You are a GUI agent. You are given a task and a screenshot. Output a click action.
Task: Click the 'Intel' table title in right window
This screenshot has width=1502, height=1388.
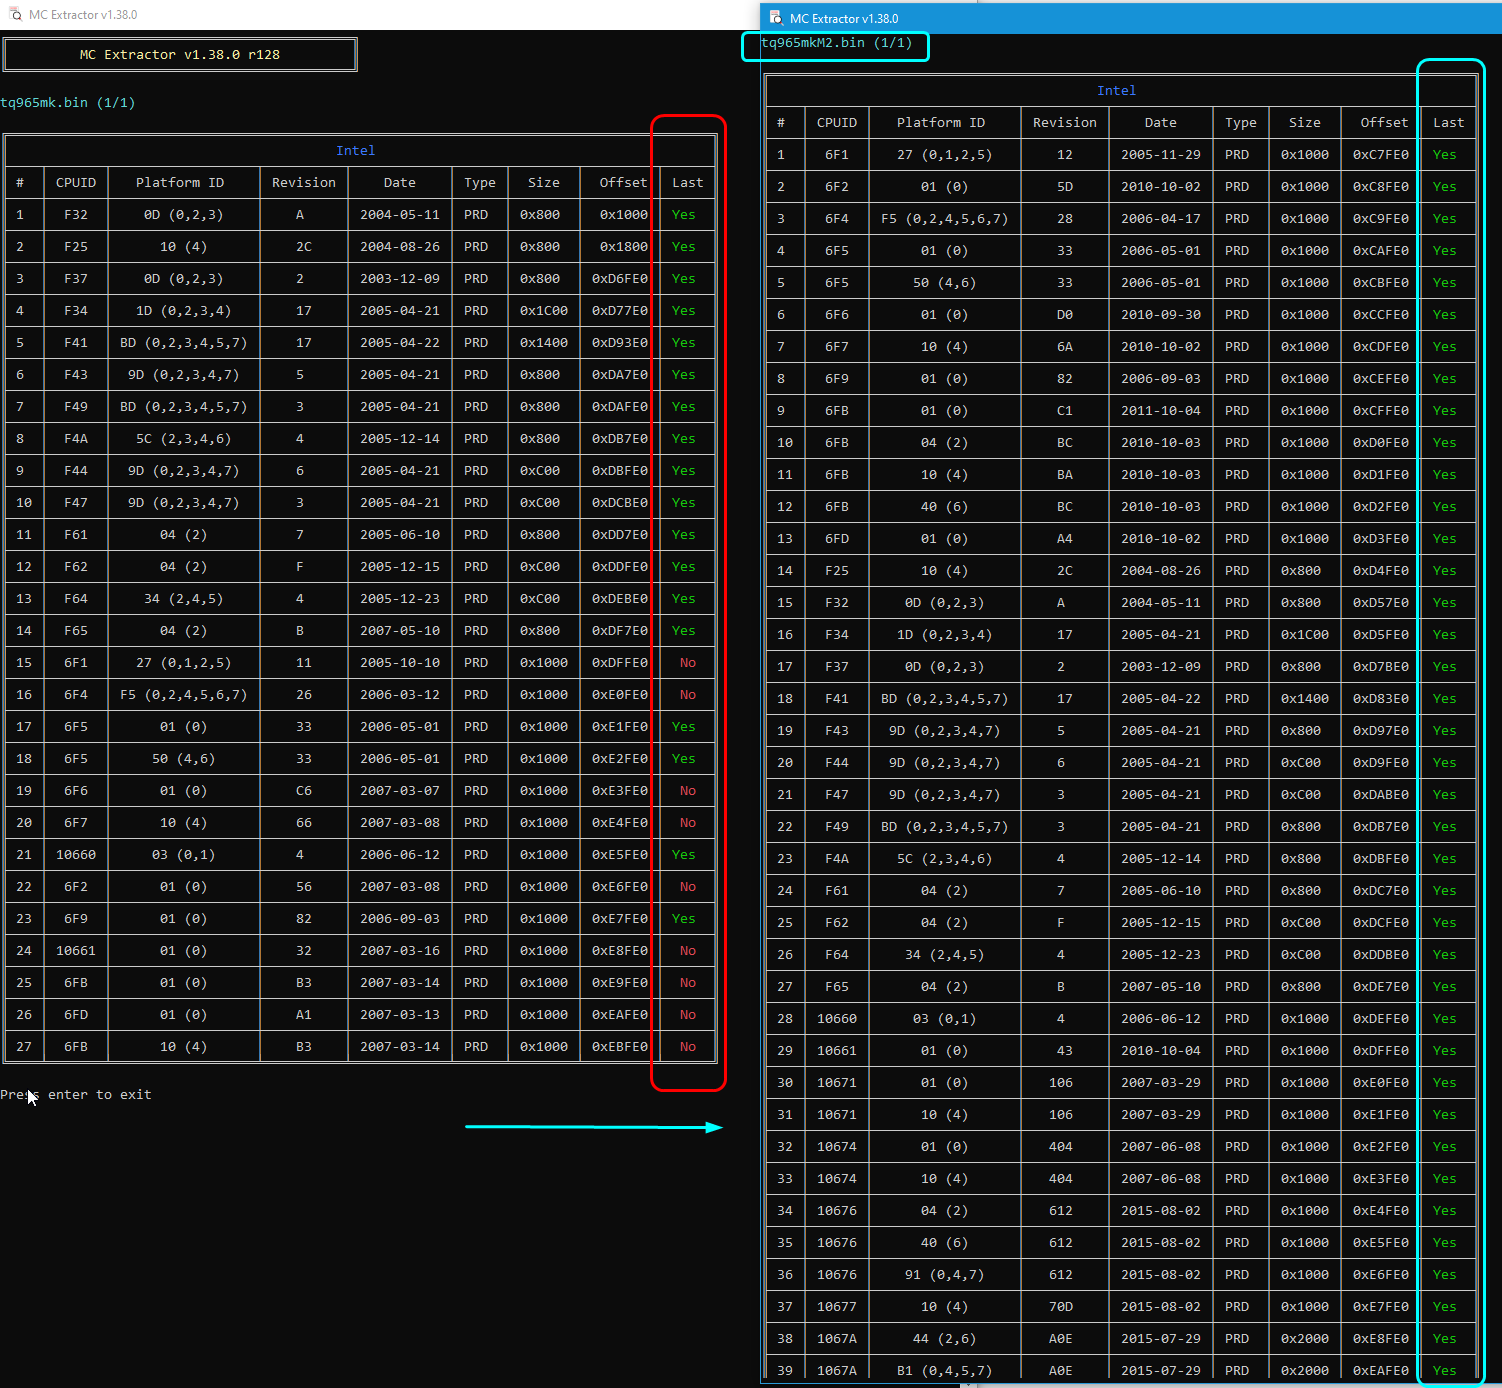[x=1117, y=91]
